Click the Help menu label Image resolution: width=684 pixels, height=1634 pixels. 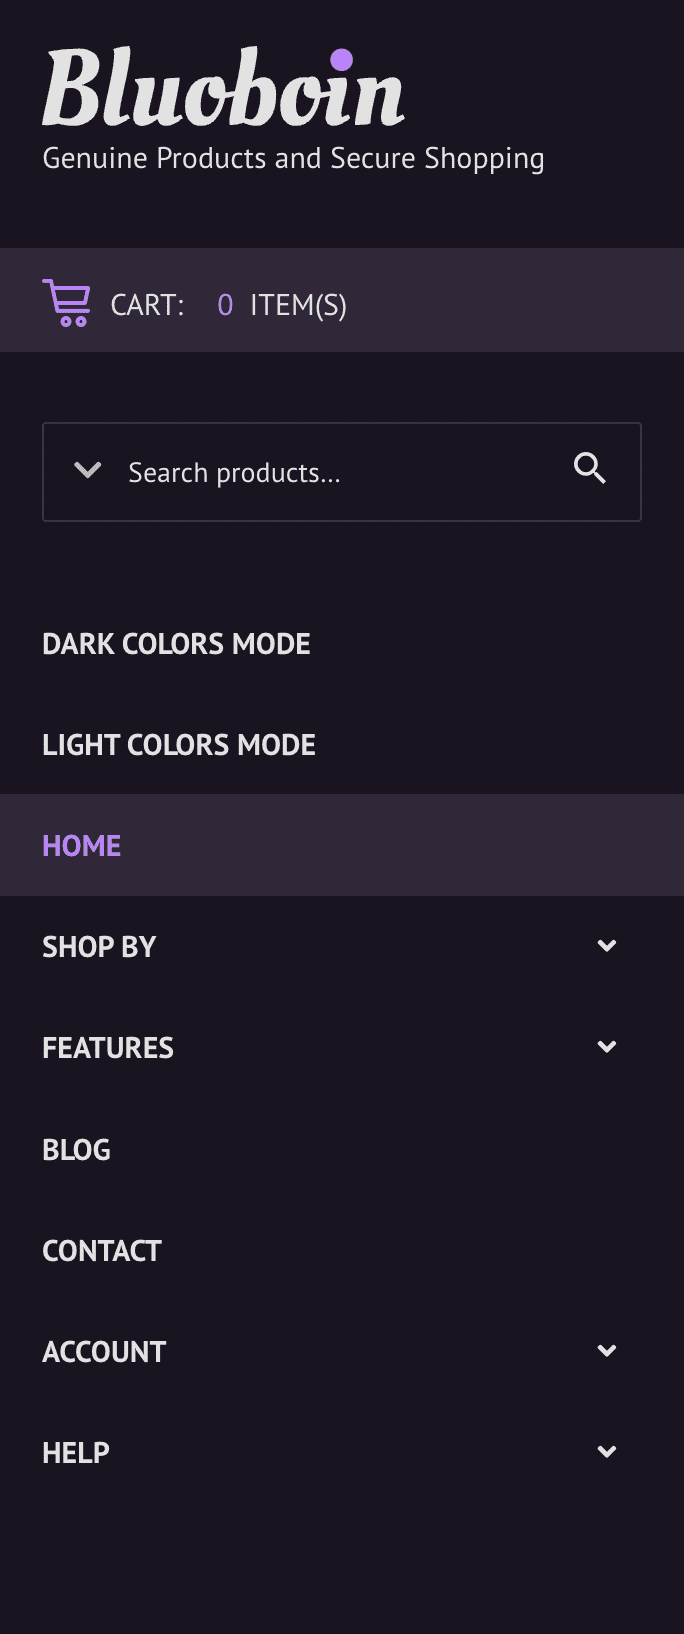(x=76, y=1453)
